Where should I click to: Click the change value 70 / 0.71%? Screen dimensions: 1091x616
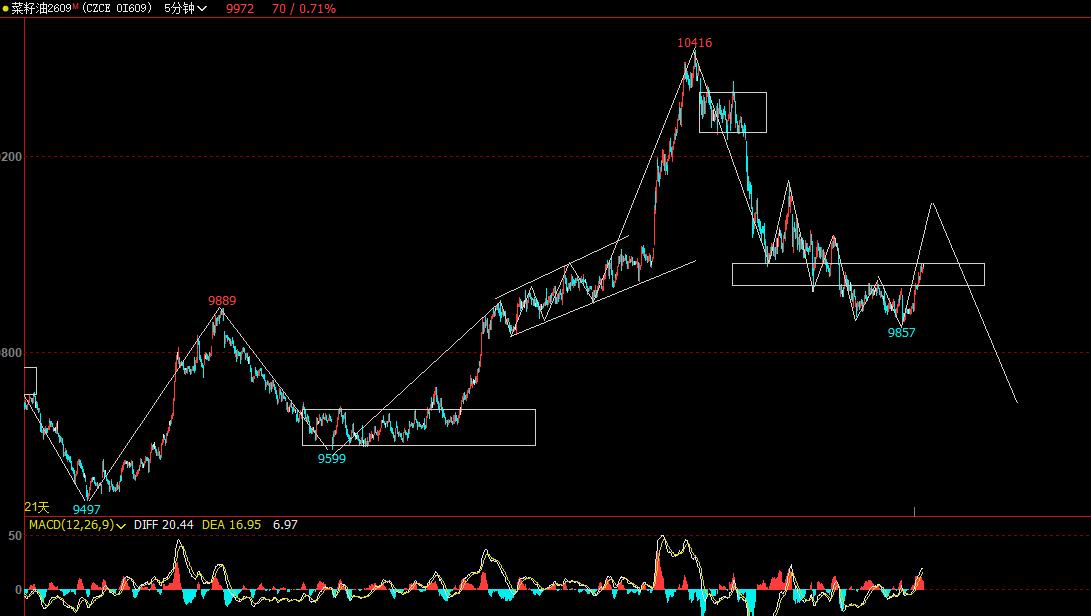point(304,8)
